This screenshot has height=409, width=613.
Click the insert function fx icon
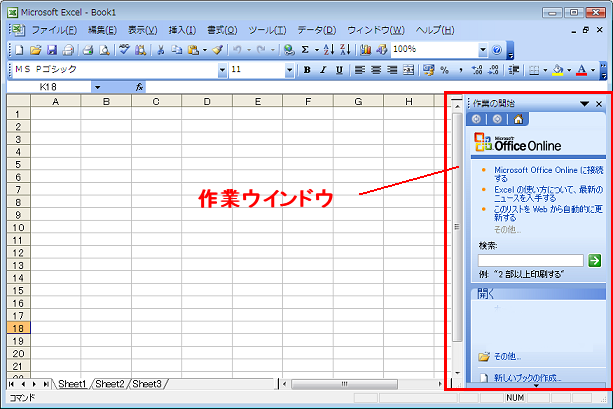click(x=139, y=87)
